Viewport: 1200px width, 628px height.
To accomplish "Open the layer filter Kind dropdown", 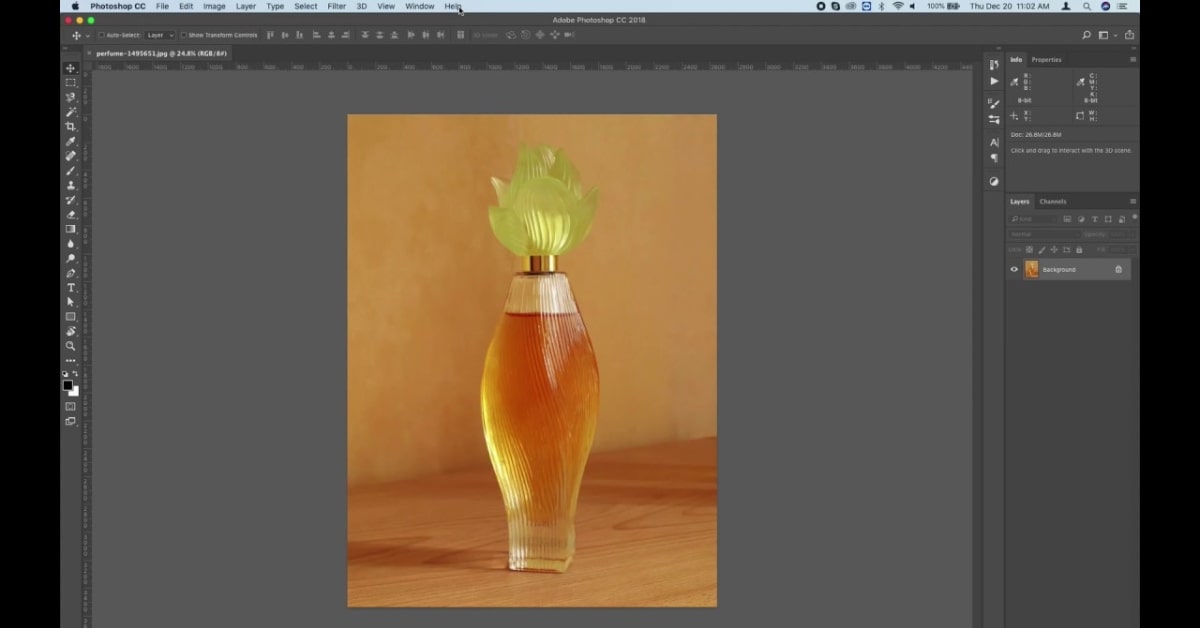I will [1033, 219].
